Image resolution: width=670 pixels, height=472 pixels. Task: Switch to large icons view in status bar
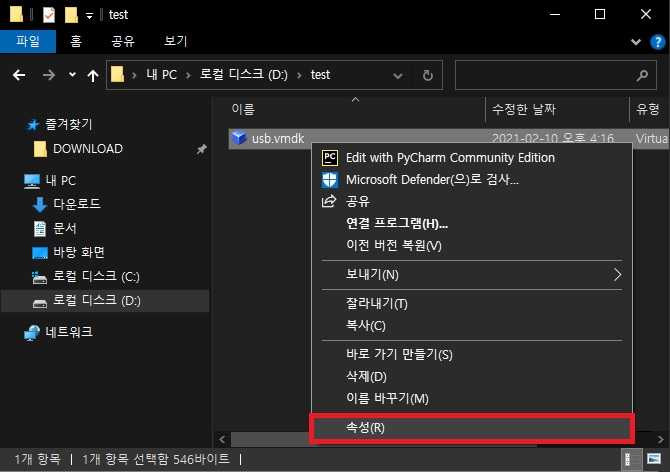654,460
